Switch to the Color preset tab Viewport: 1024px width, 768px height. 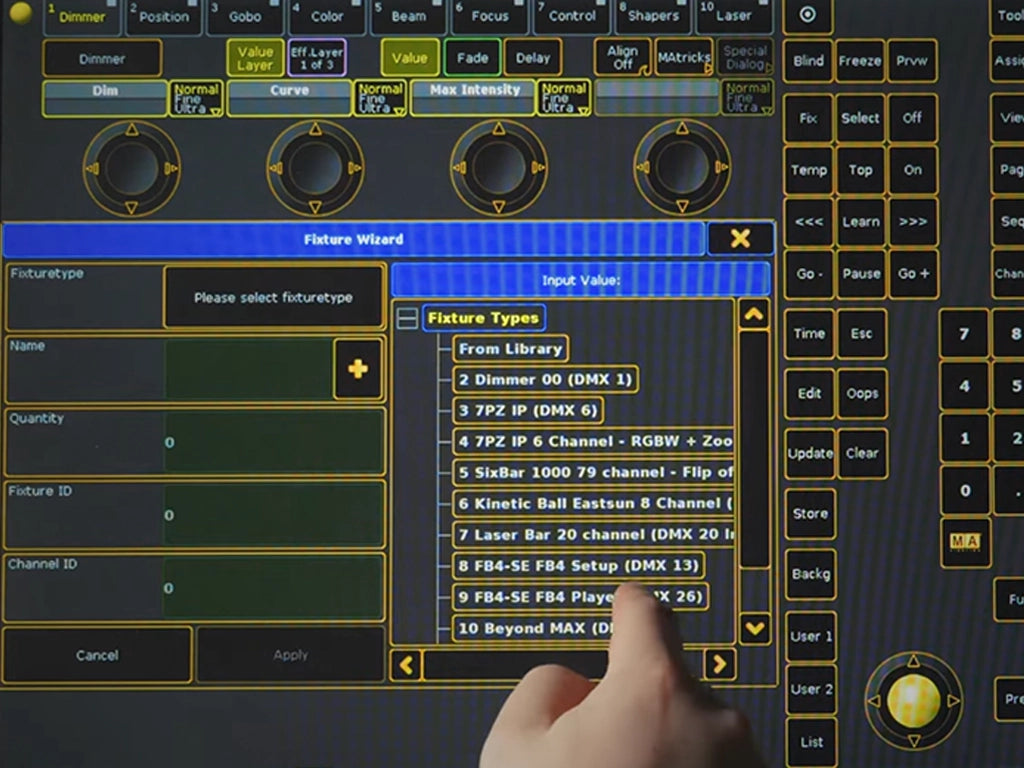point(327,16)
